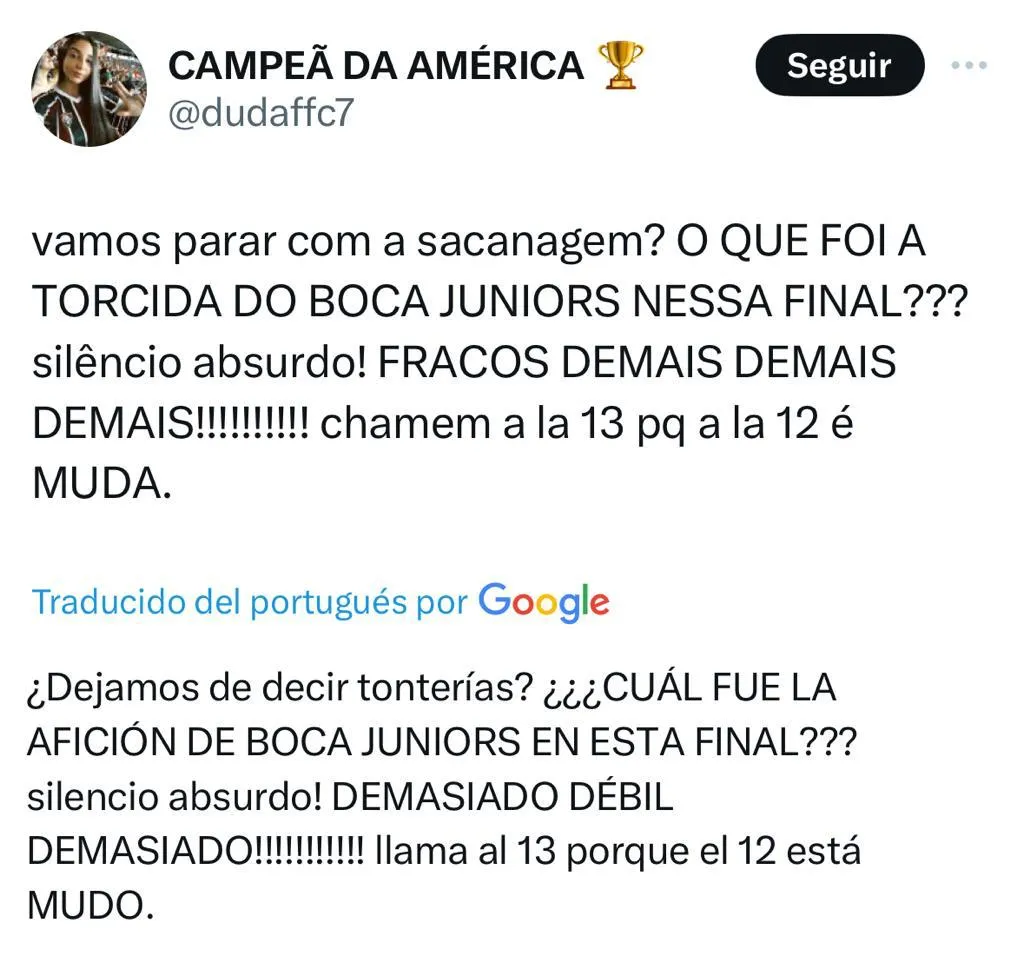Open the CAMPEÃ DA AMÉRICA display name
The height and width of the screenshot is (970, 1024).
[375, 66]
